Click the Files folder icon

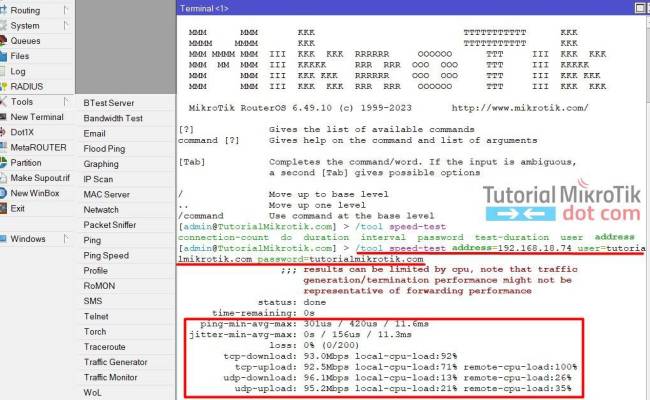(x=3, y=56)
